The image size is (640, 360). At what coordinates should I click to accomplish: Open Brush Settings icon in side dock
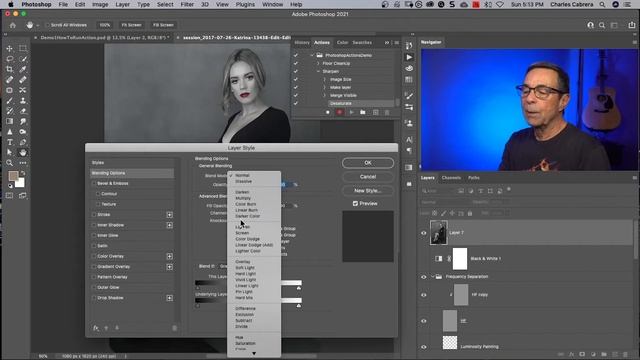pyautogui.click(x=409, y=96)
